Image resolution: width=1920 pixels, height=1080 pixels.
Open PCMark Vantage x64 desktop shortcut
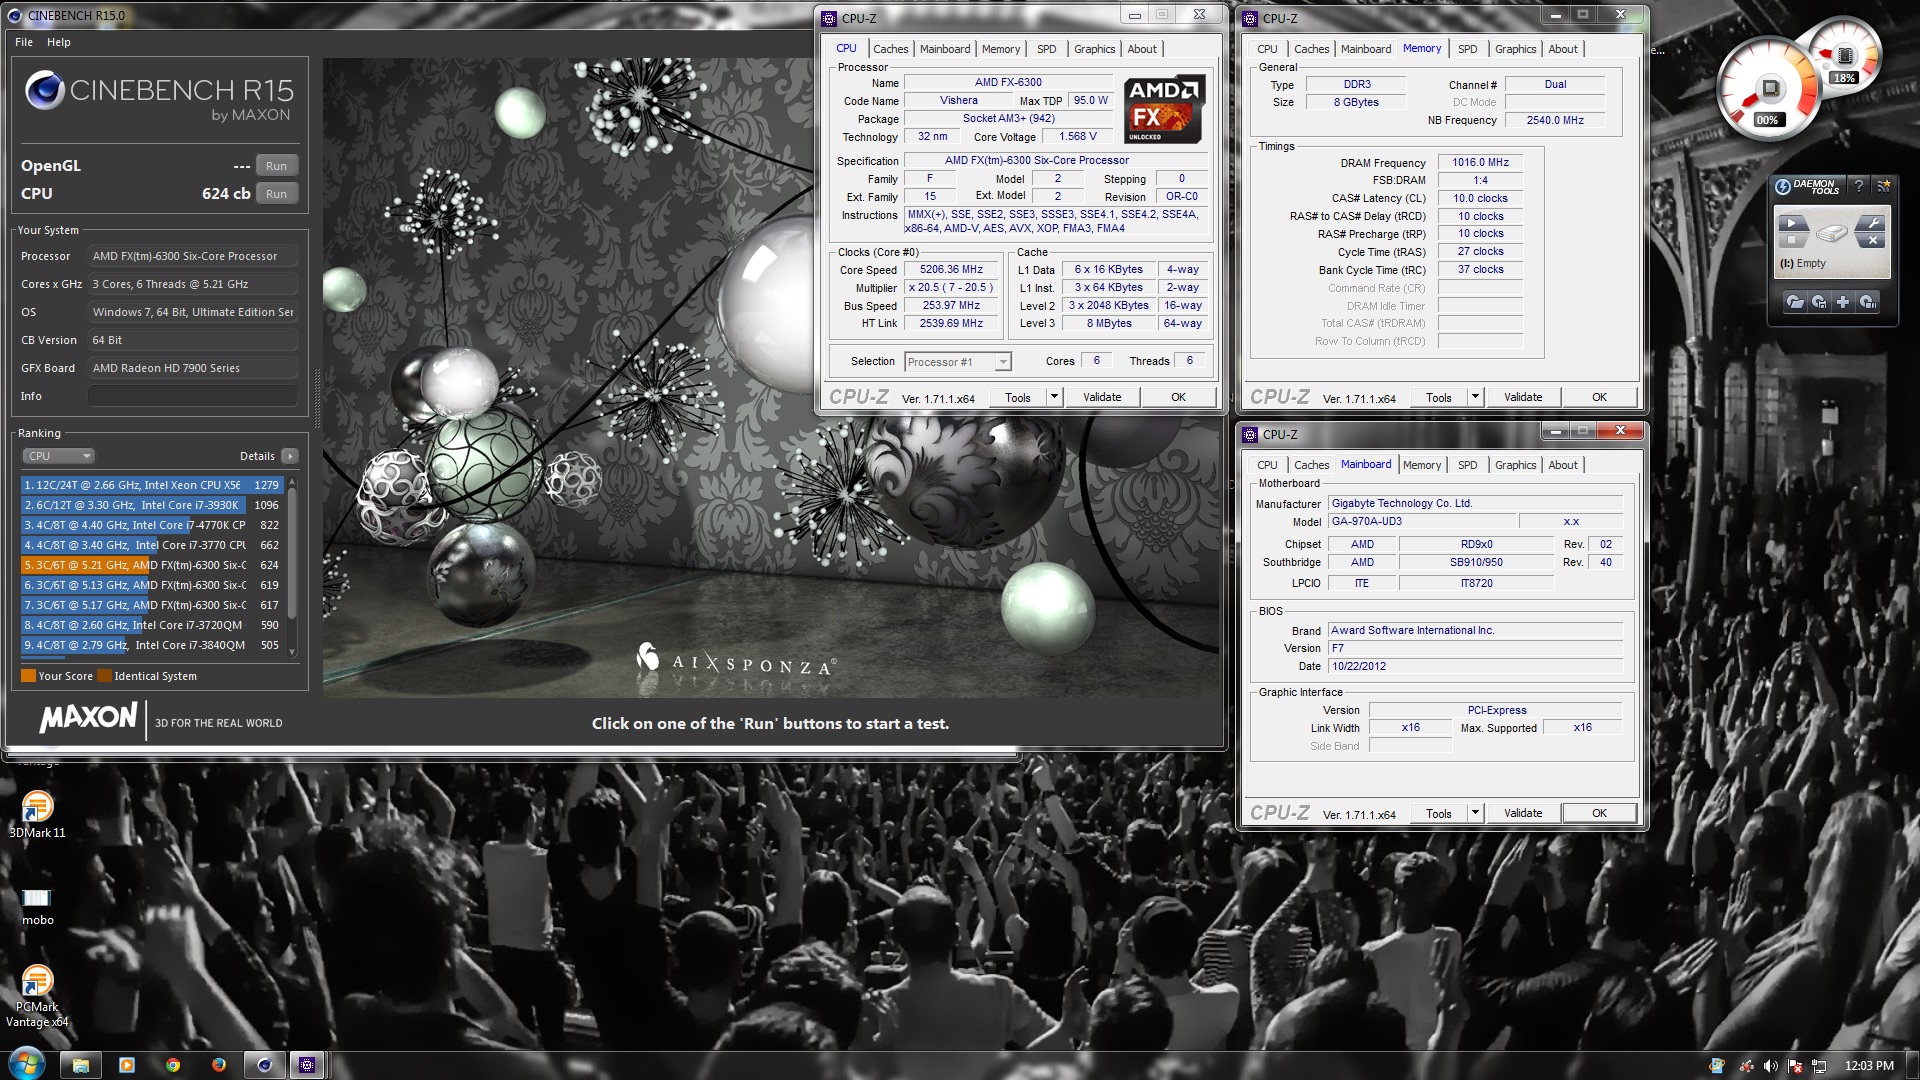(37, 996)
